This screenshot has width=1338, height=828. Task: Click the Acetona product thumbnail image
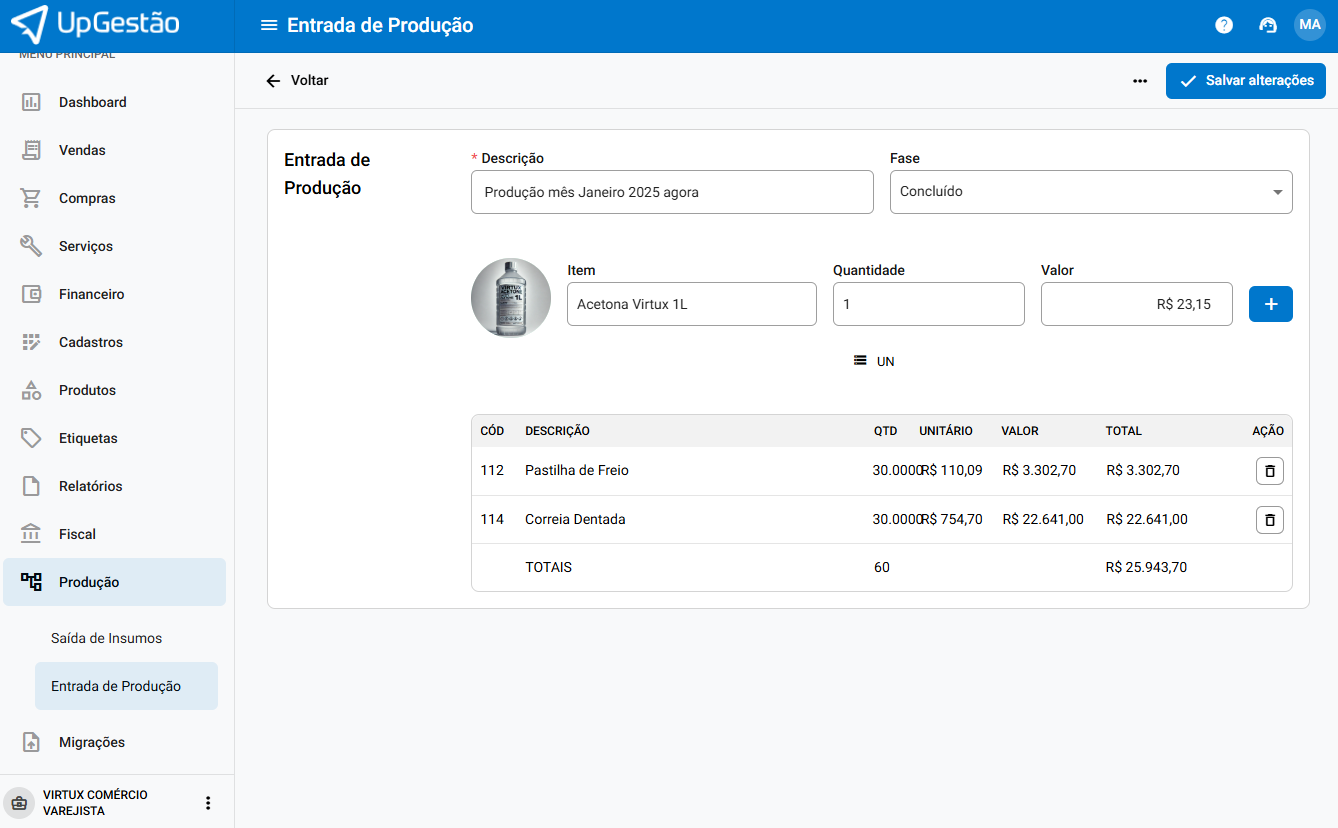pos(511,298)
